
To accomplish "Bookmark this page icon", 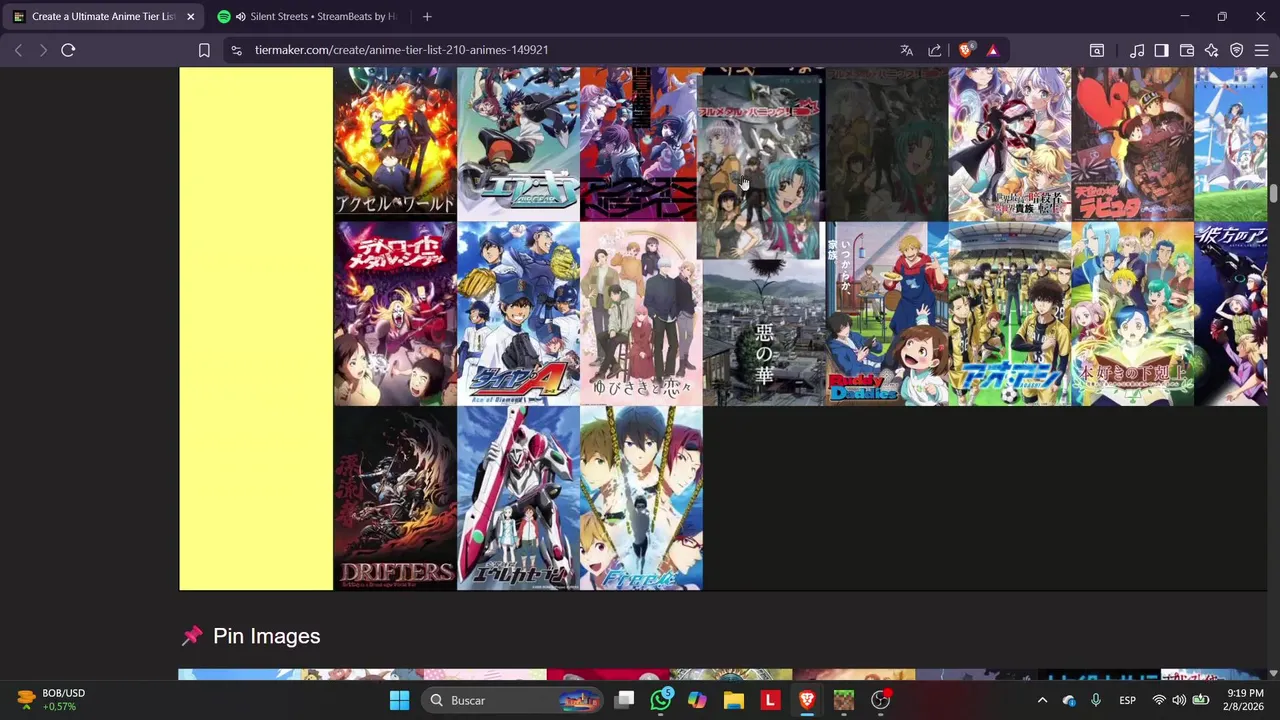I will coord(204,50).
